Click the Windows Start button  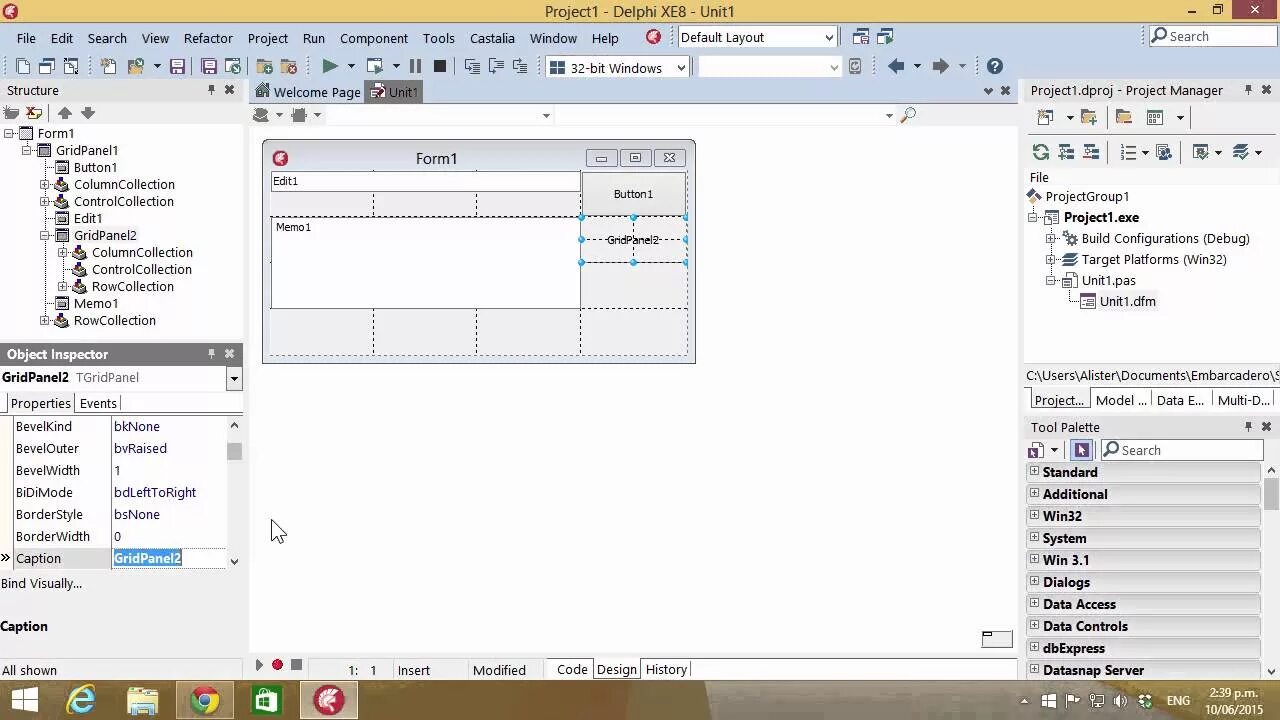24,700
